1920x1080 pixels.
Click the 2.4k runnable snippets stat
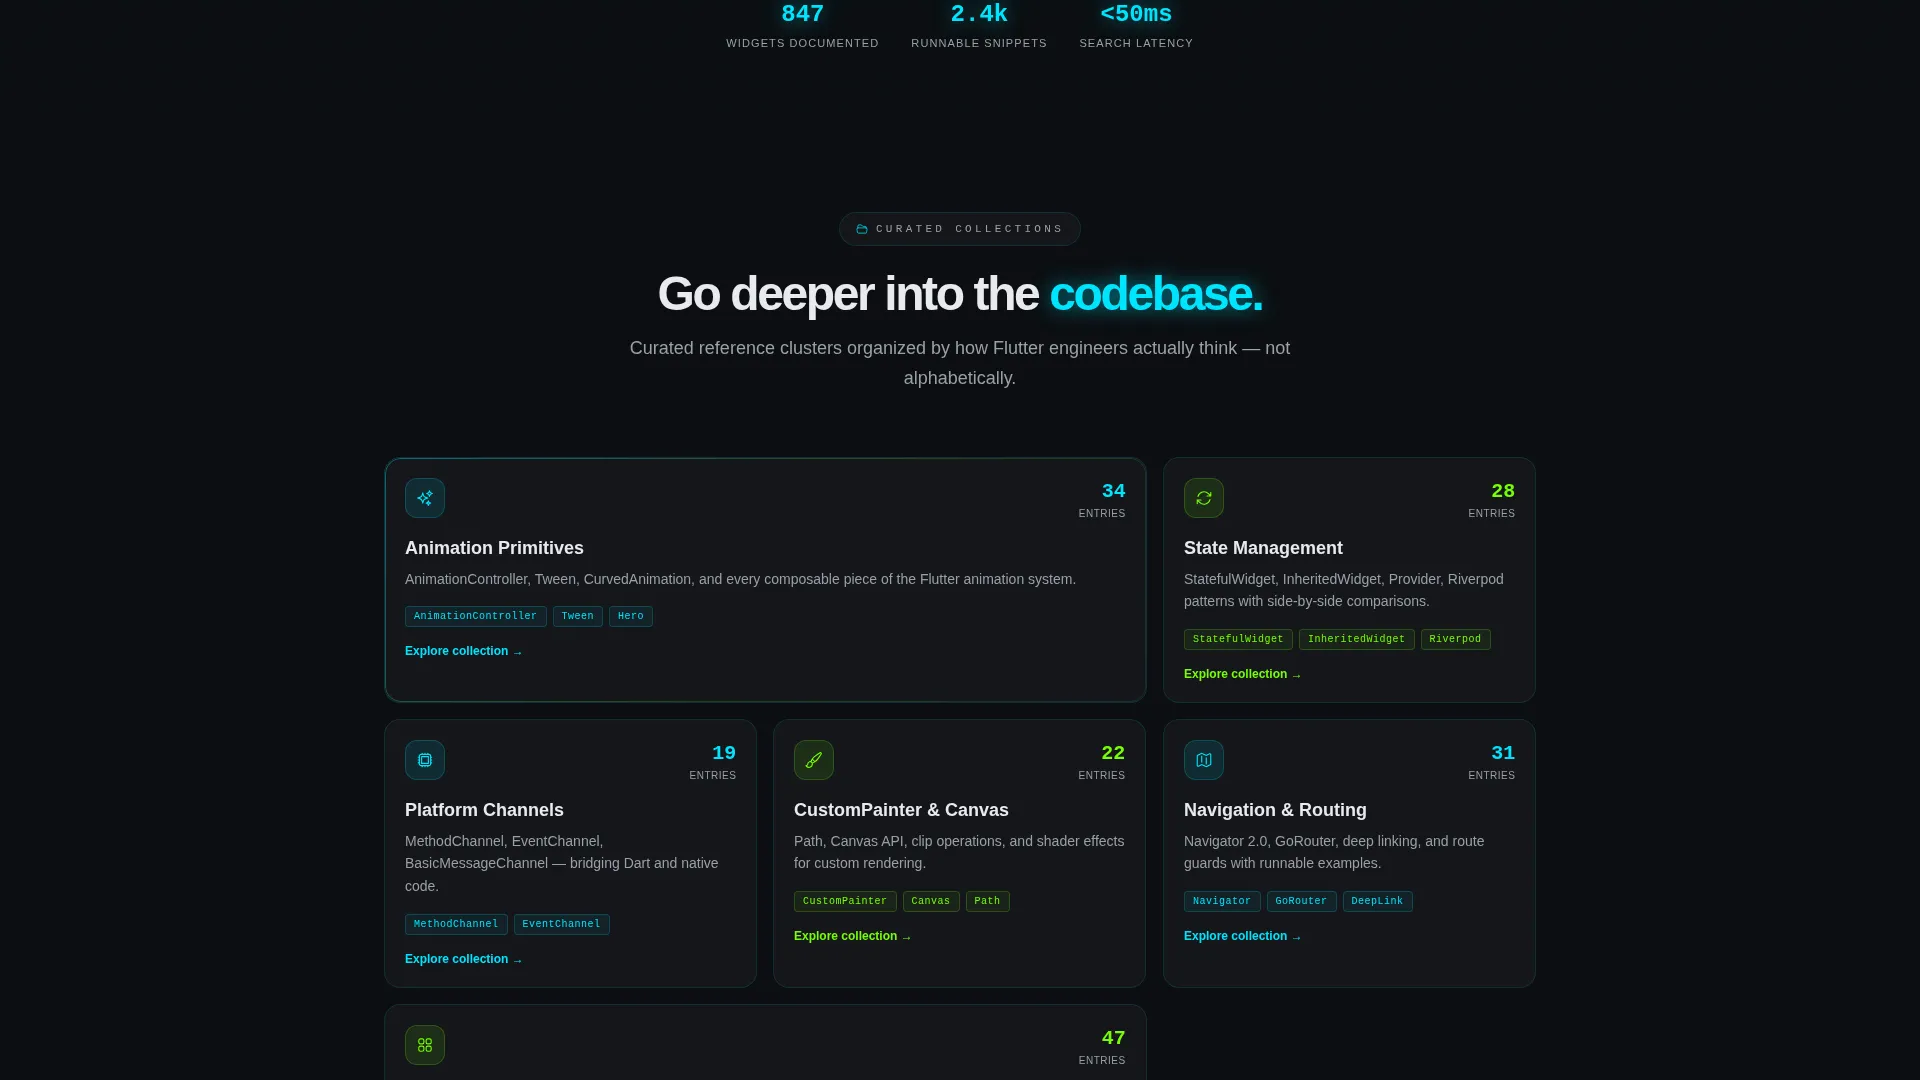[979, 26]
